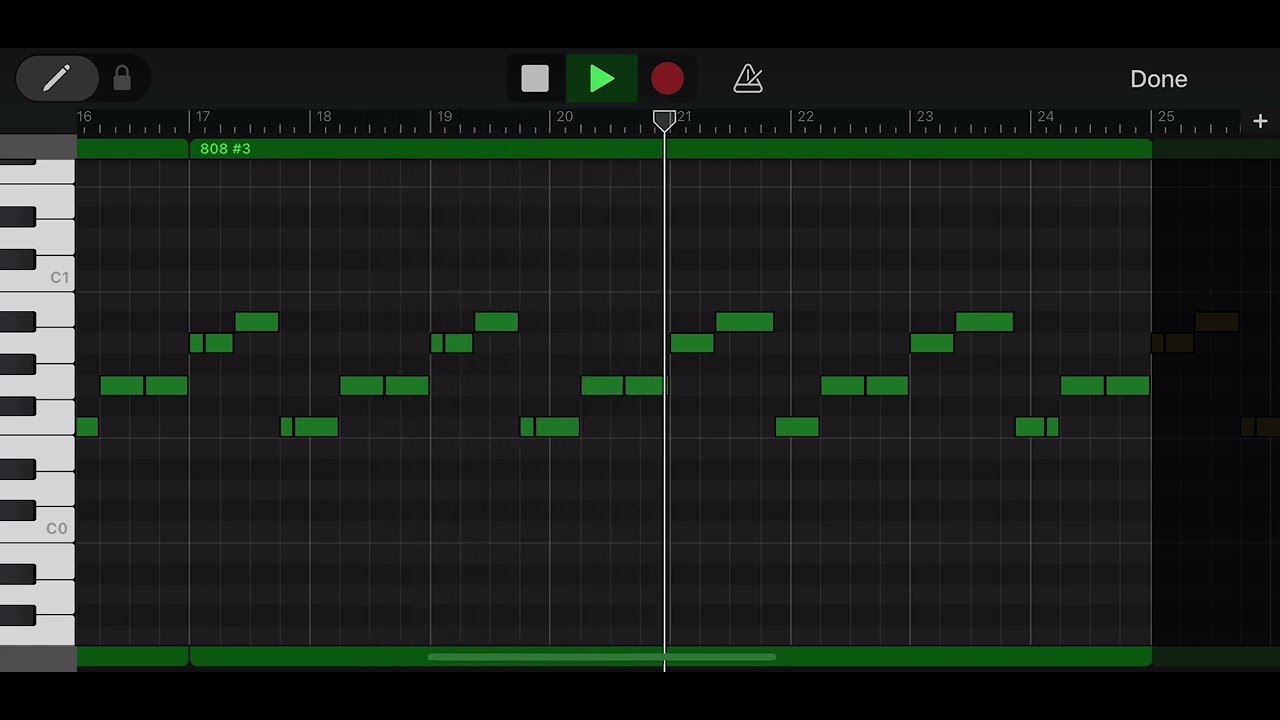Select the playhead handle on the ruler
This screenshot has height=720, width=1280.
pos(664,121)
